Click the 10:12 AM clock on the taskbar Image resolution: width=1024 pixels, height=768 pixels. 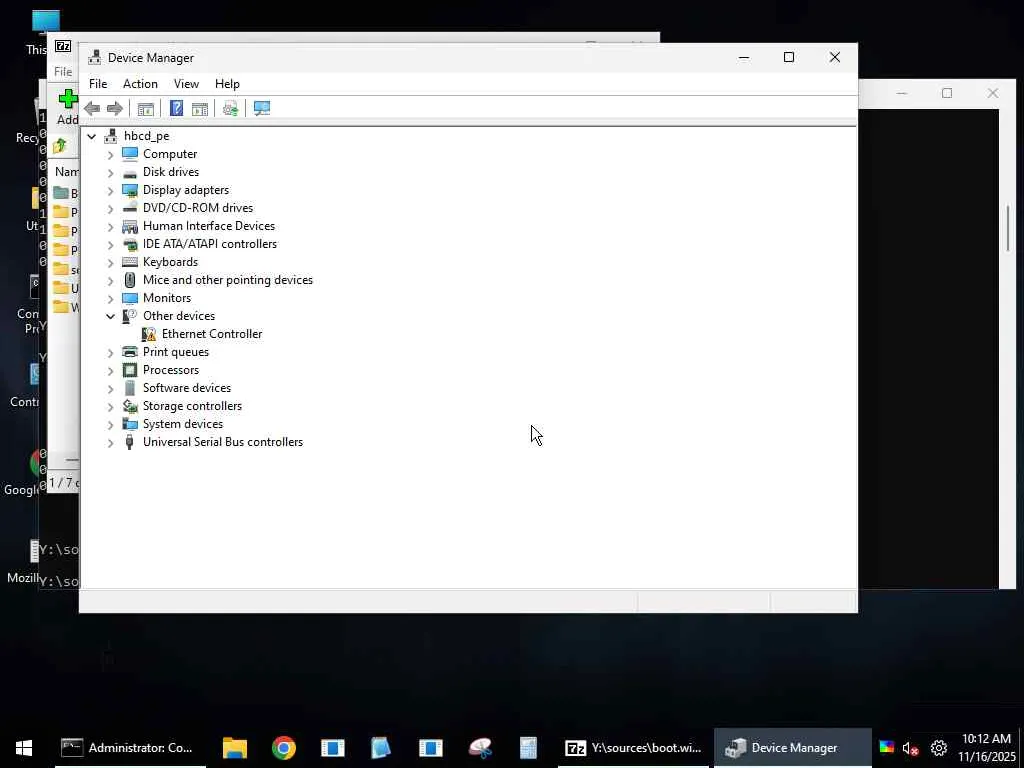coord(986,739)
